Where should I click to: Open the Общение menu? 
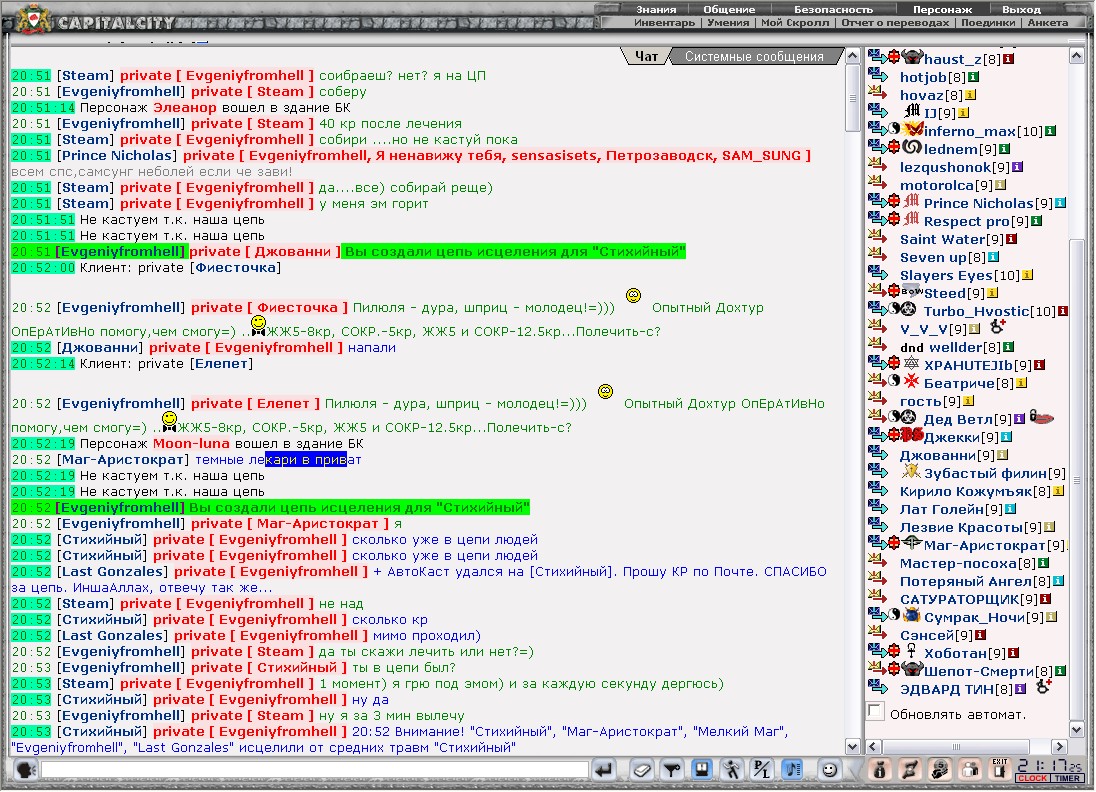[x=729, y=9]
